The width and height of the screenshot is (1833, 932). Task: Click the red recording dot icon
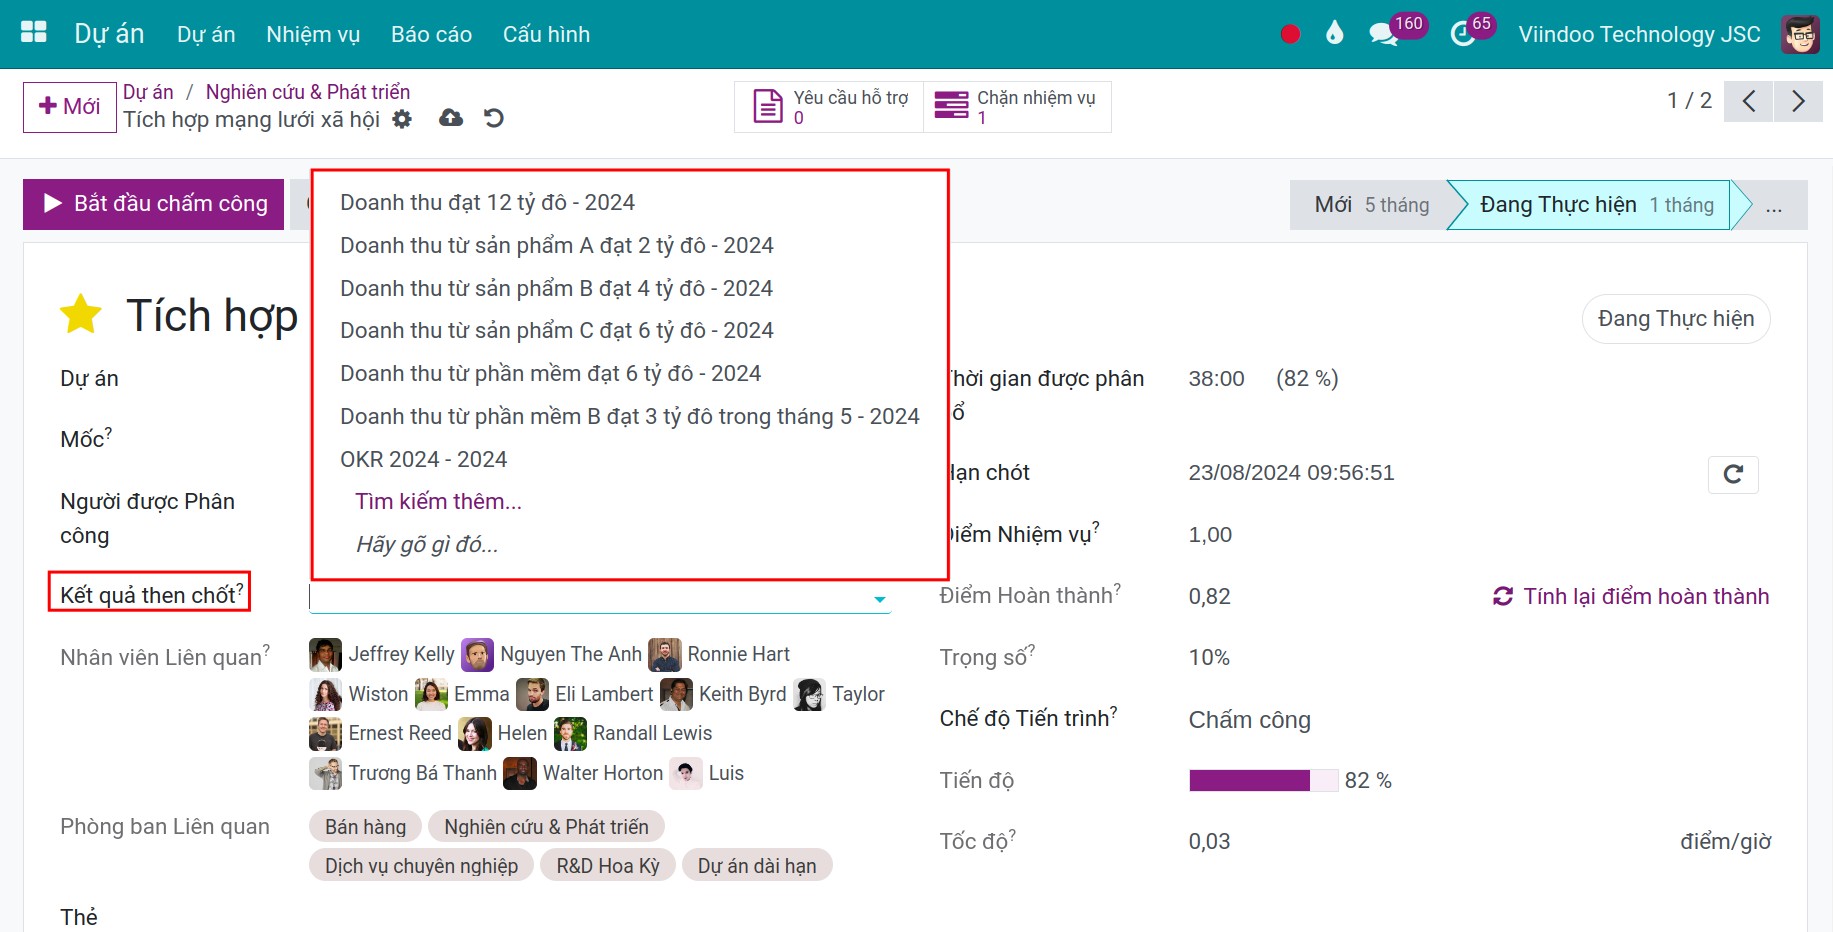[1290, 34]
